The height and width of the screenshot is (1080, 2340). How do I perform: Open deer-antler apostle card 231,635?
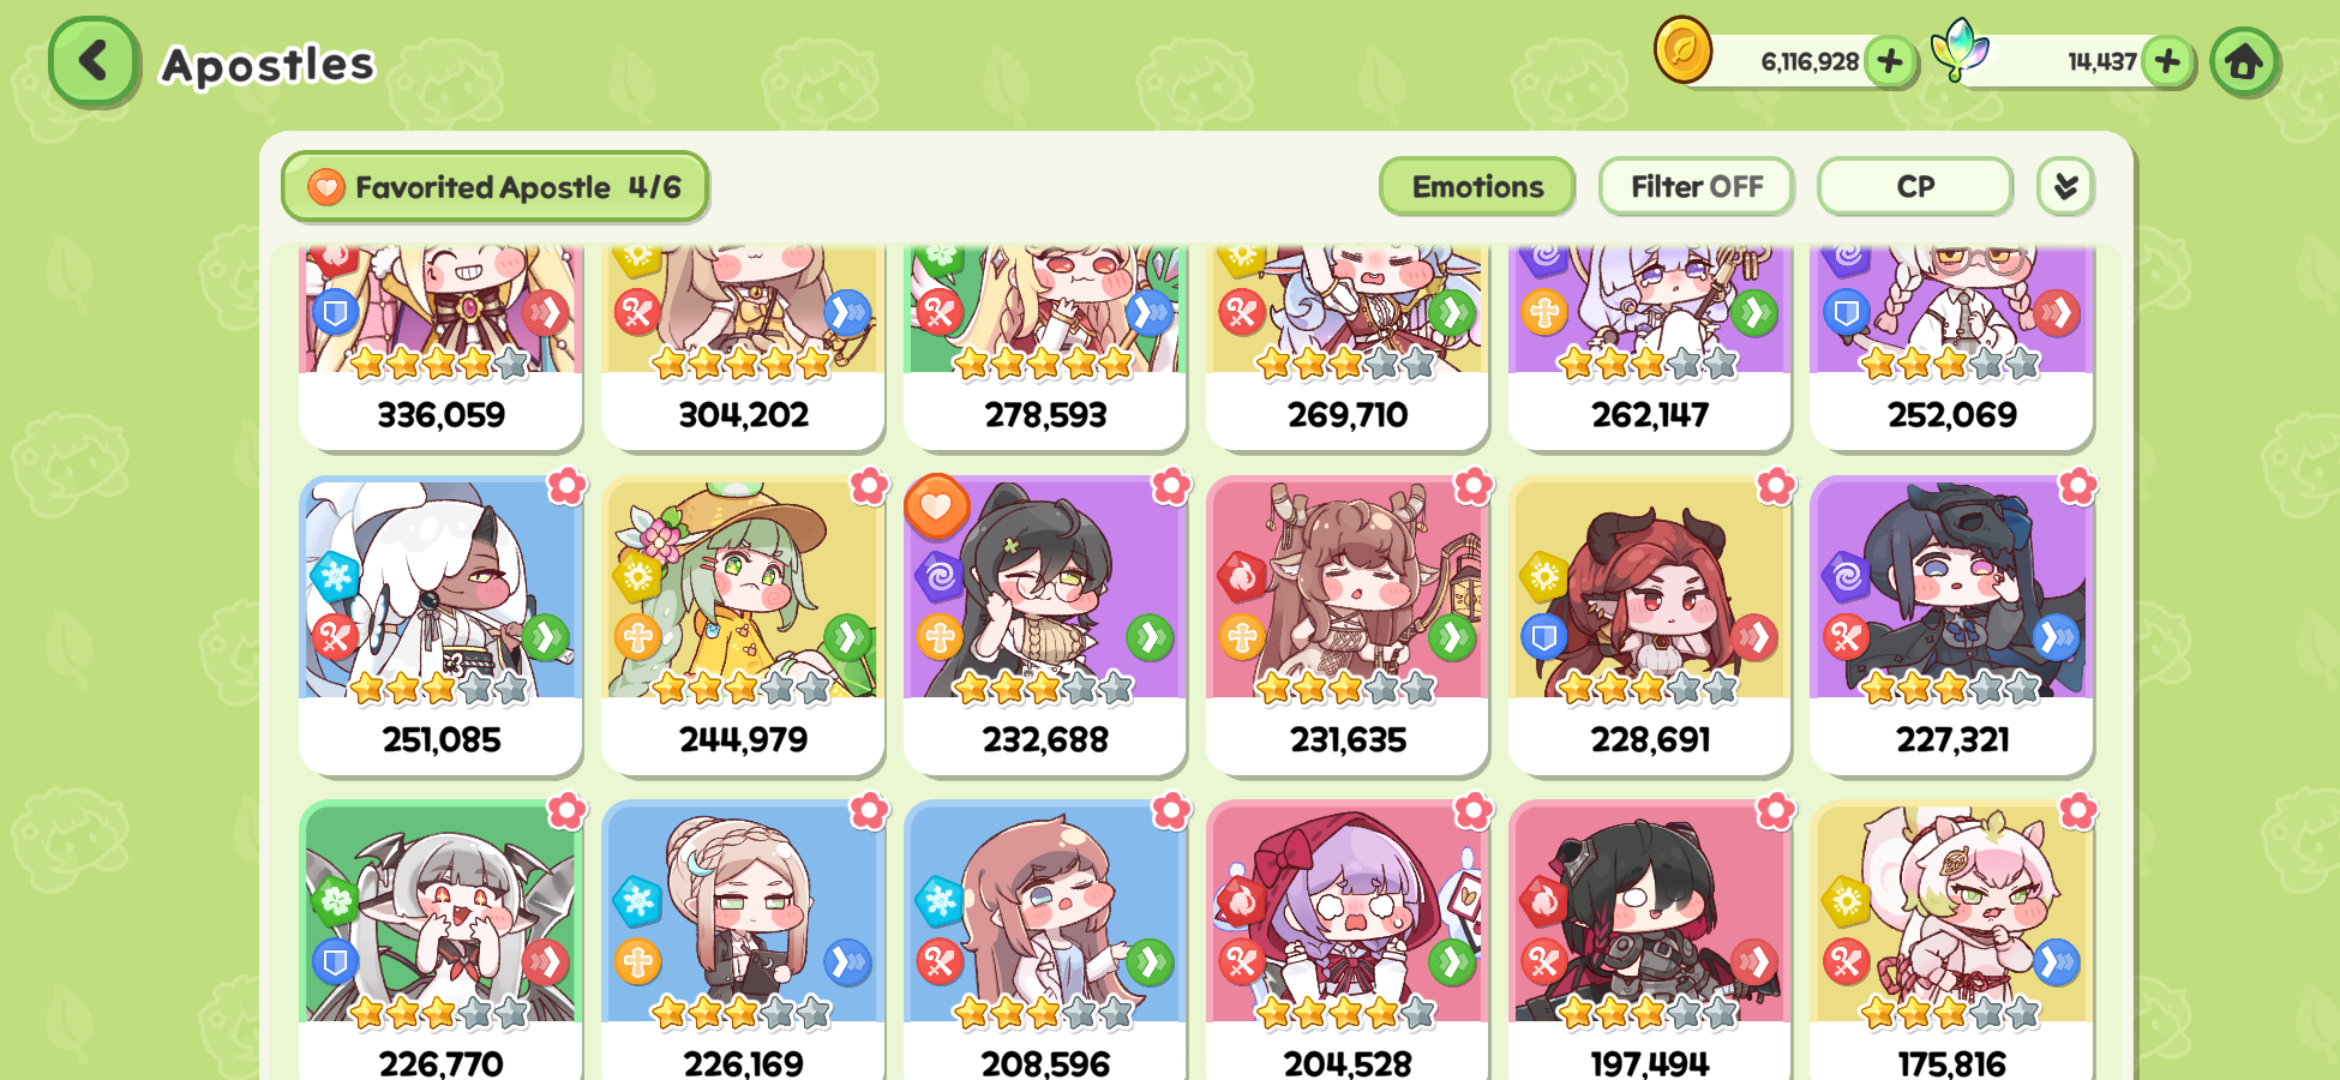[x=1347, y=626]
